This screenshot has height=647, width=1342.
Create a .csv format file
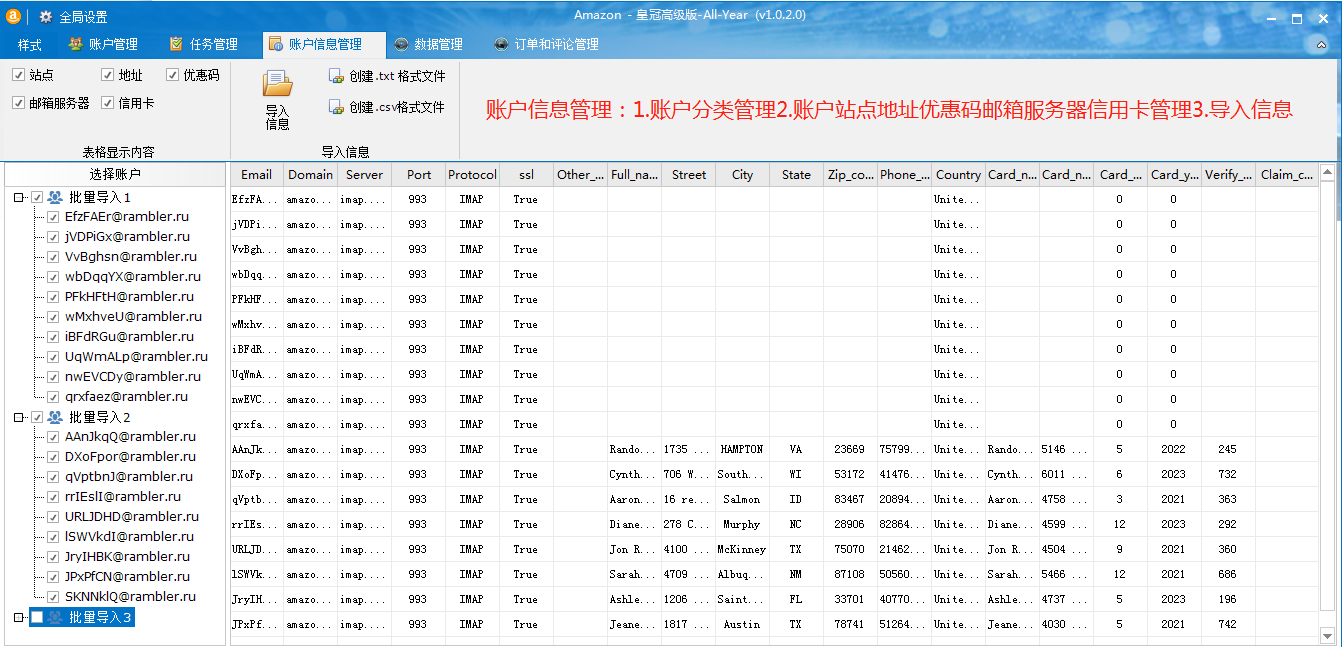(387, 107)
